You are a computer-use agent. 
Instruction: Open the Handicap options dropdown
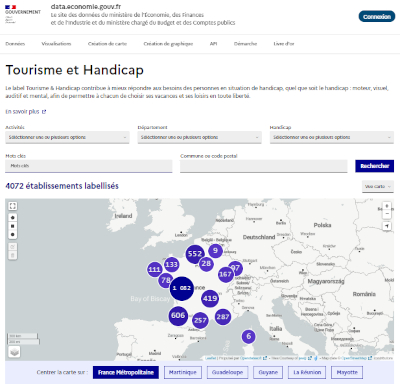point(332,137)
